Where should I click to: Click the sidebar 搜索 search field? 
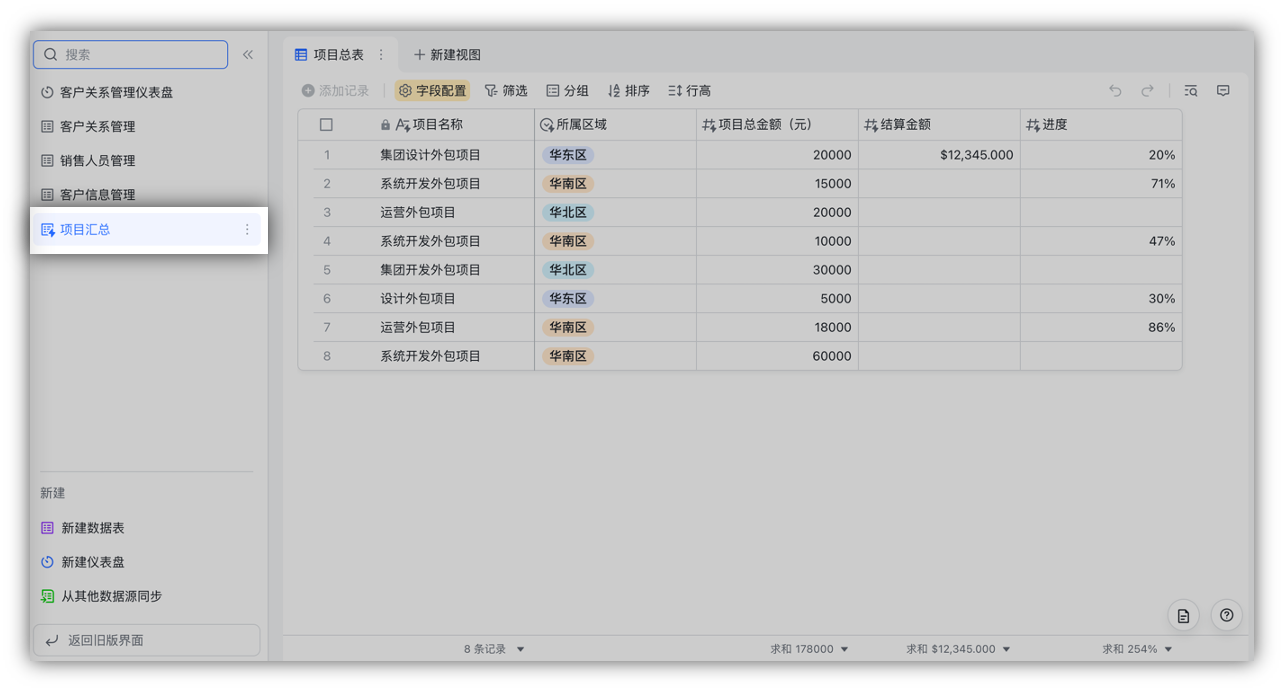point(130,53)
